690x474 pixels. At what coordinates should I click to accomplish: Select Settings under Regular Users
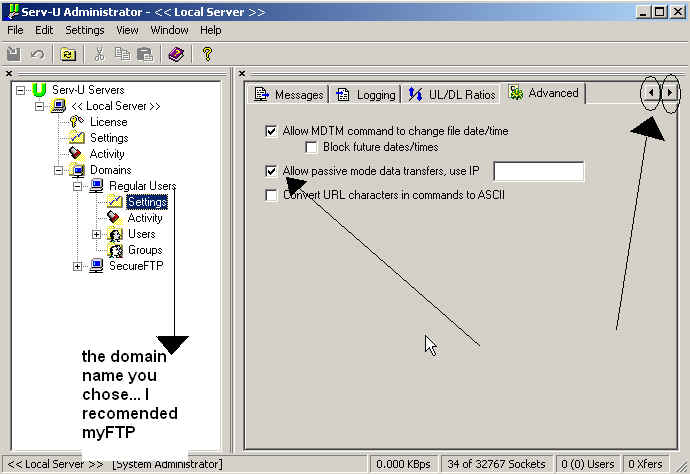pos(147,202)
